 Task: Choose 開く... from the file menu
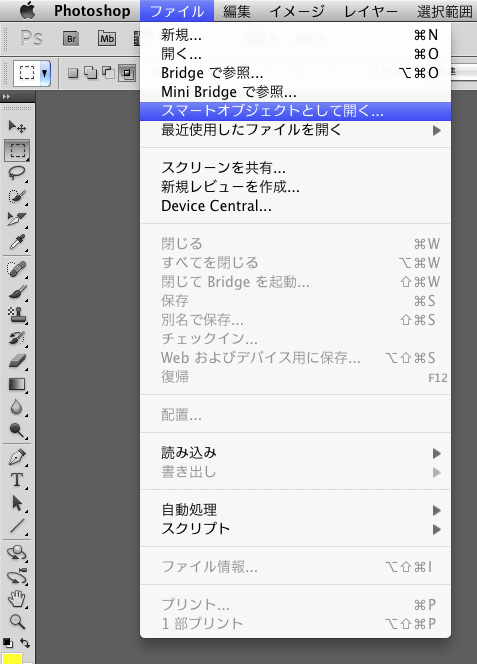click(x=295, y=54)
